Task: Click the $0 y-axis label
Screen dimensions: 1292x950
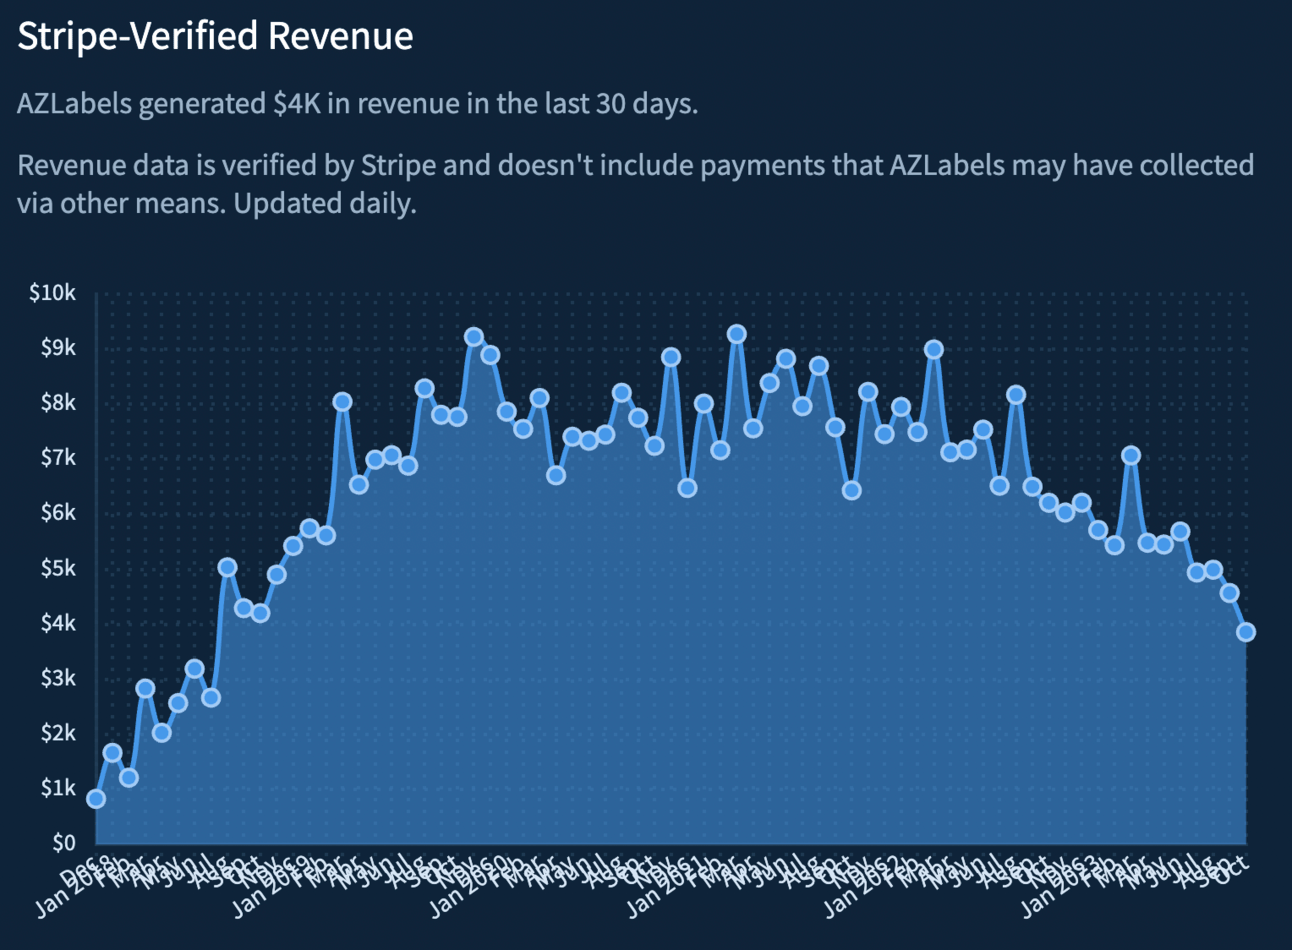Action: [65, 843]
